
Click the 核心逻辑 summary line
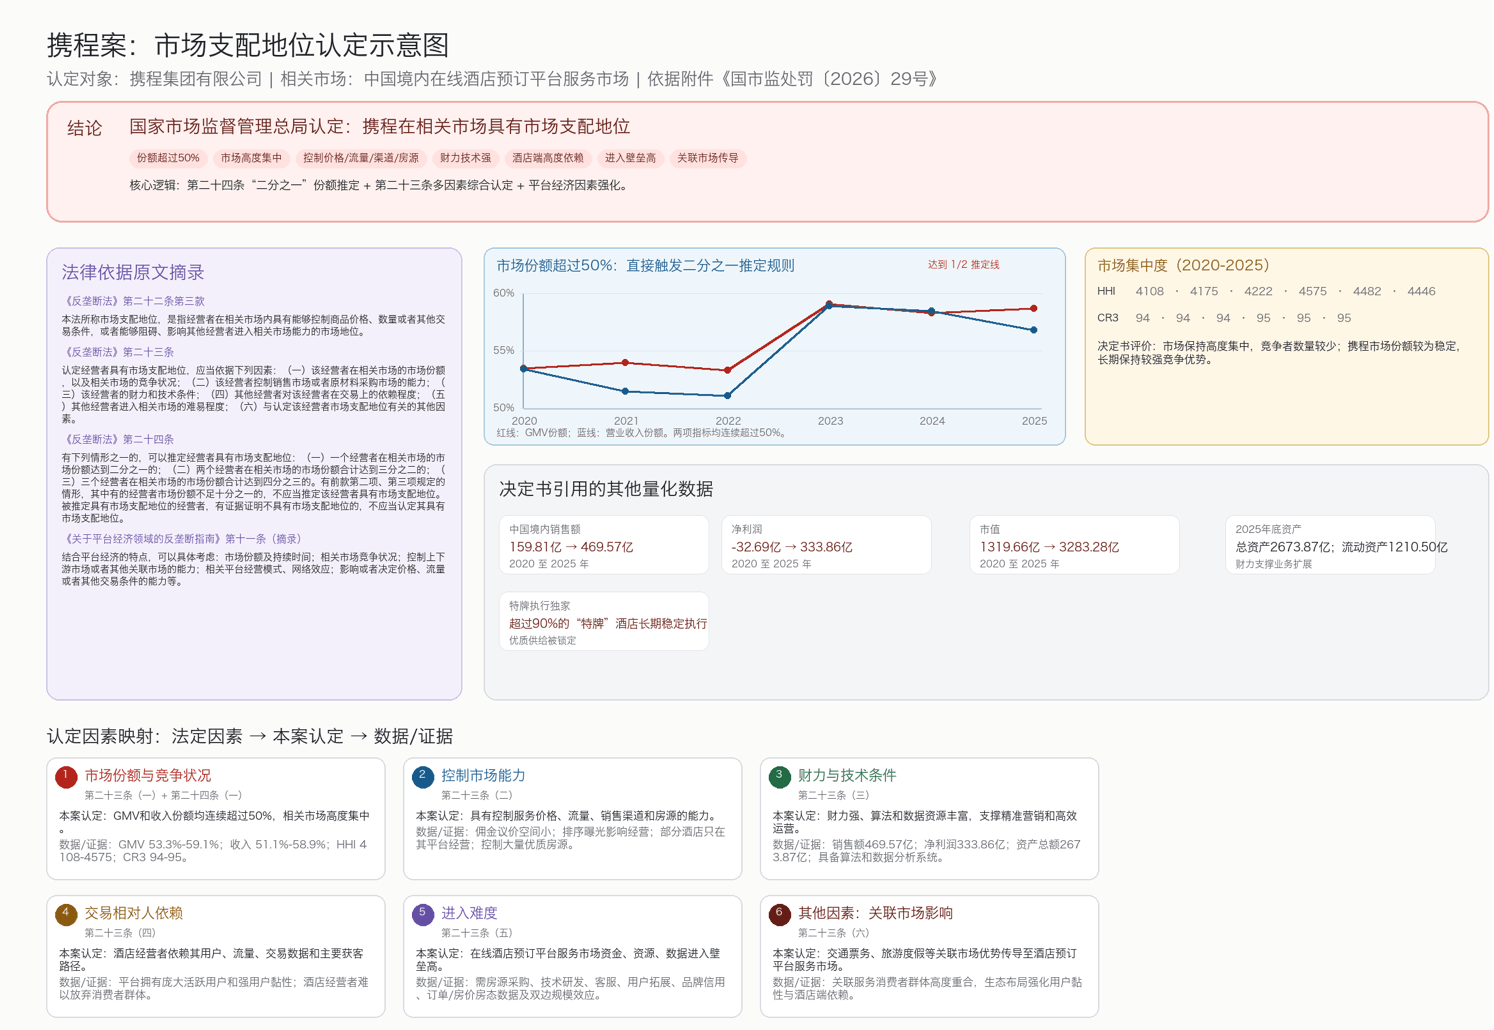click(381, 185)
